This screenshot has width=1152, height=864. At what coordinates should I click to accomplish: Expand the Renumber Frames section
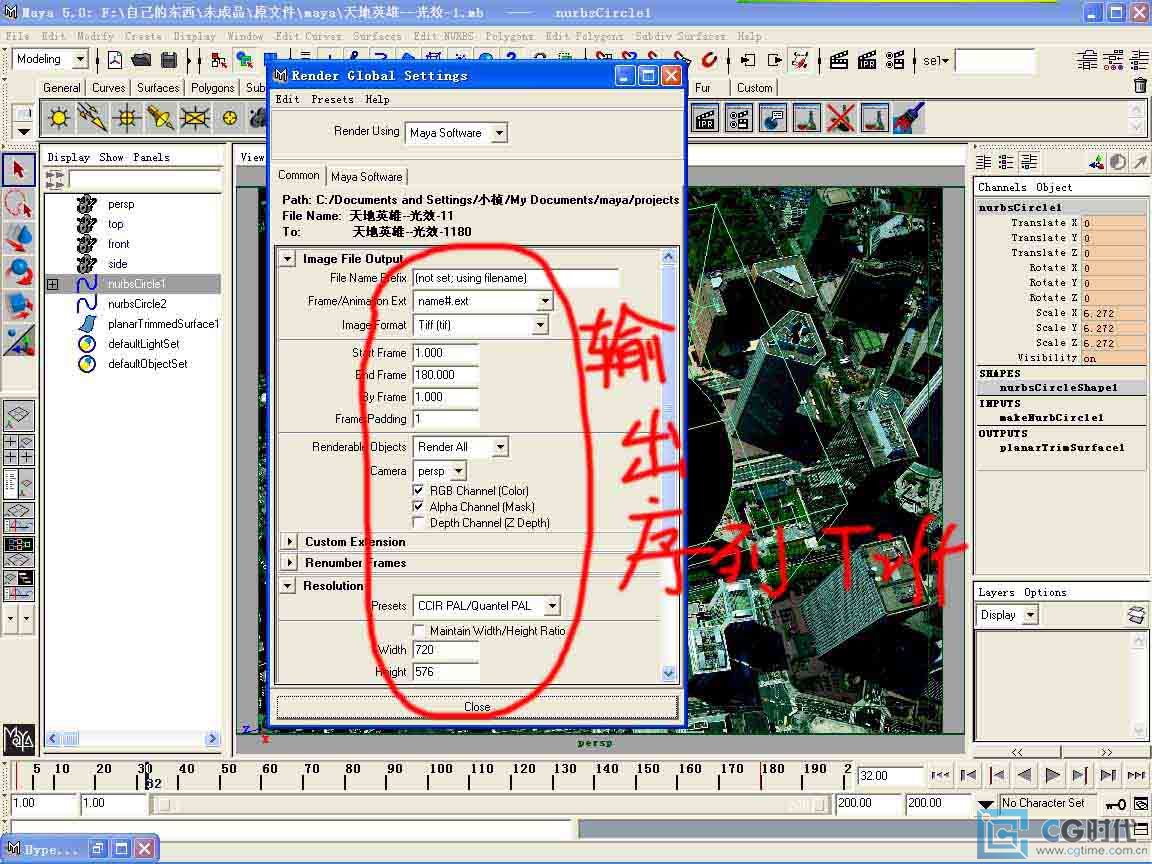(x=289, y=563)
